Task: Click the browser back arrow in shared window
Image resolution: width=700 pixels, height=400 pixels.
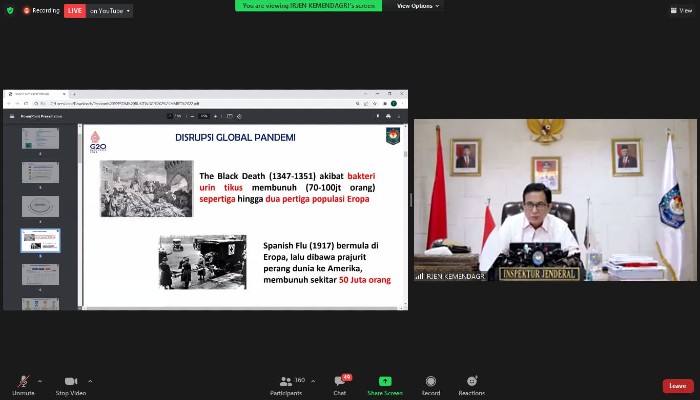Action: pos(10,103)
